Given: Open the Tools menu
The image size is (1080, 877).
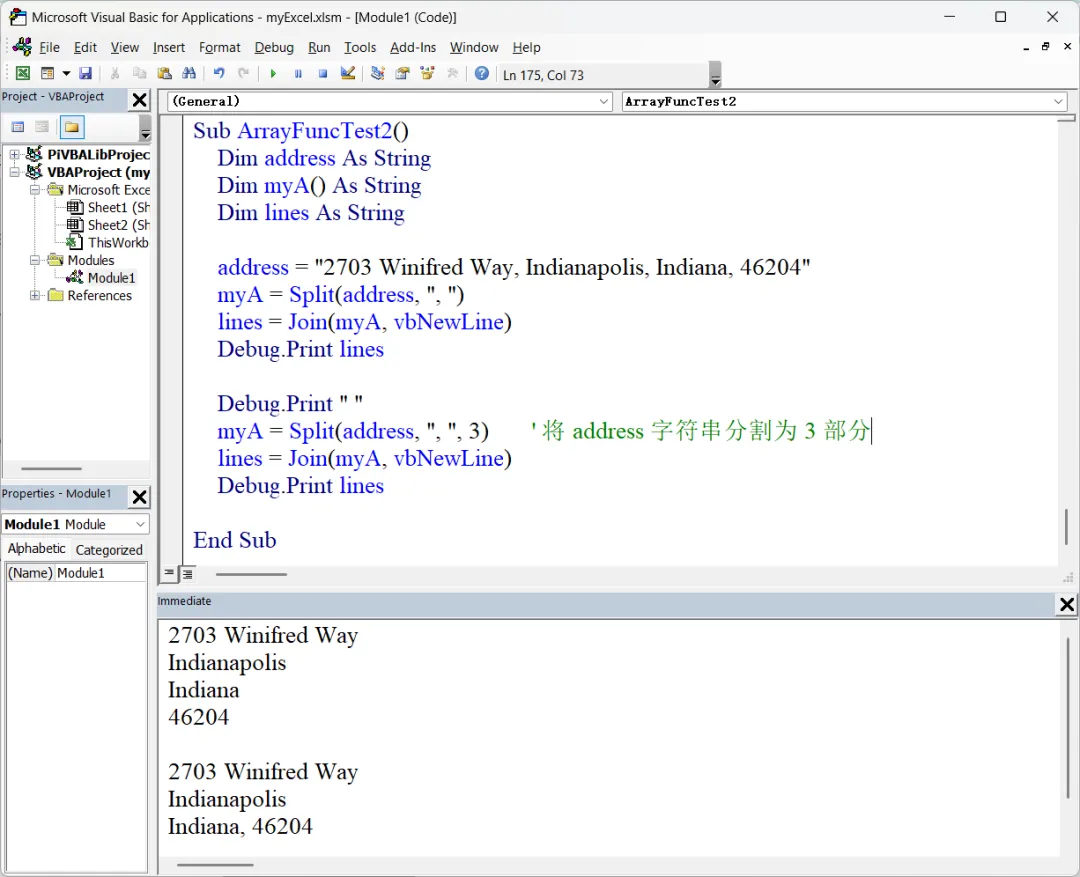Looking at the screenshot, I should coord(360,48).
